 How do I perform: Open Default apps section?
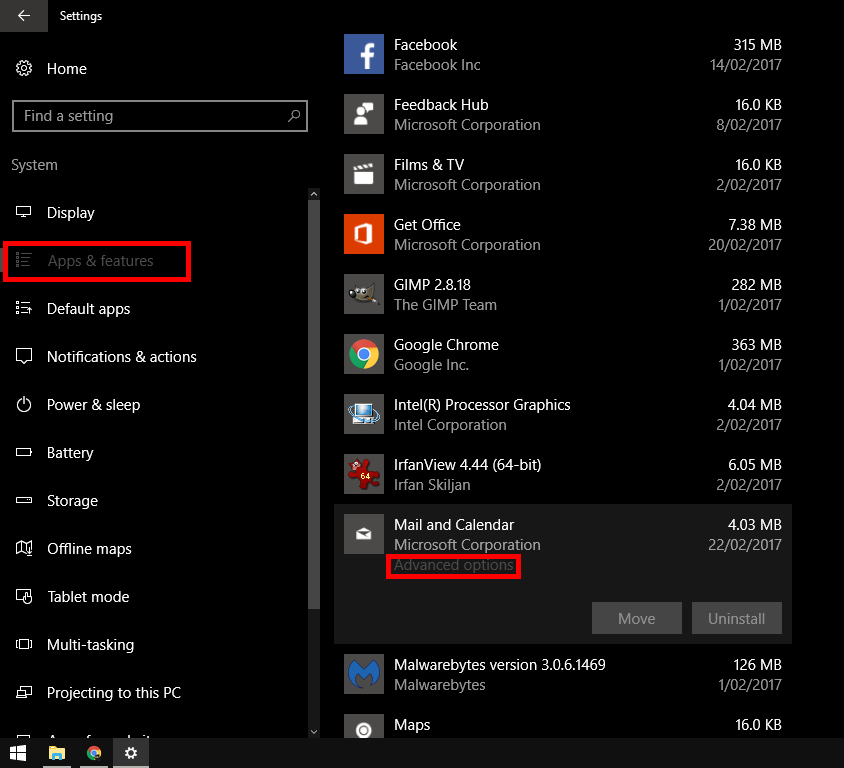[x=89, y=309]
